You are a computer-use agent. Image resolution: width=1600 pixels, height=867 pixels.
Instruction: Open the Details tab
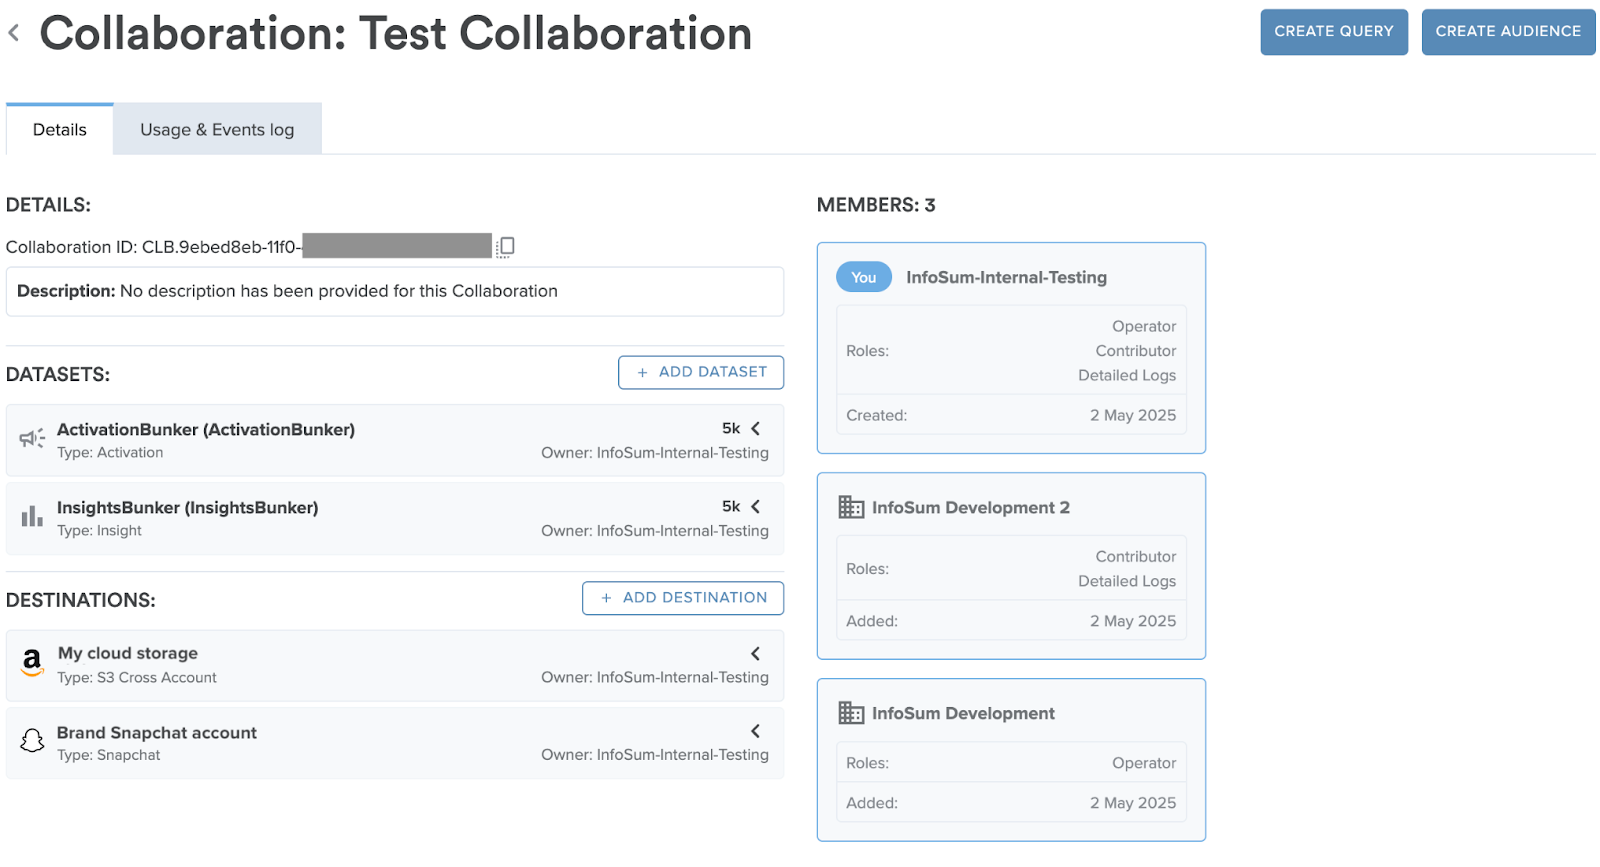click(60, 129)
